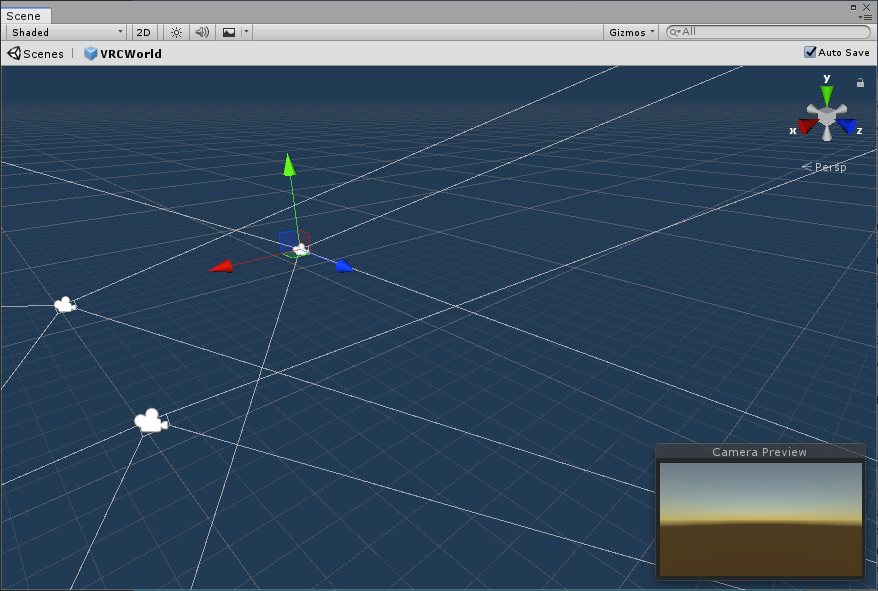The image size is (878, 591).
Task: Select the small camera gizmo at left edge
Action: [65, 305]
